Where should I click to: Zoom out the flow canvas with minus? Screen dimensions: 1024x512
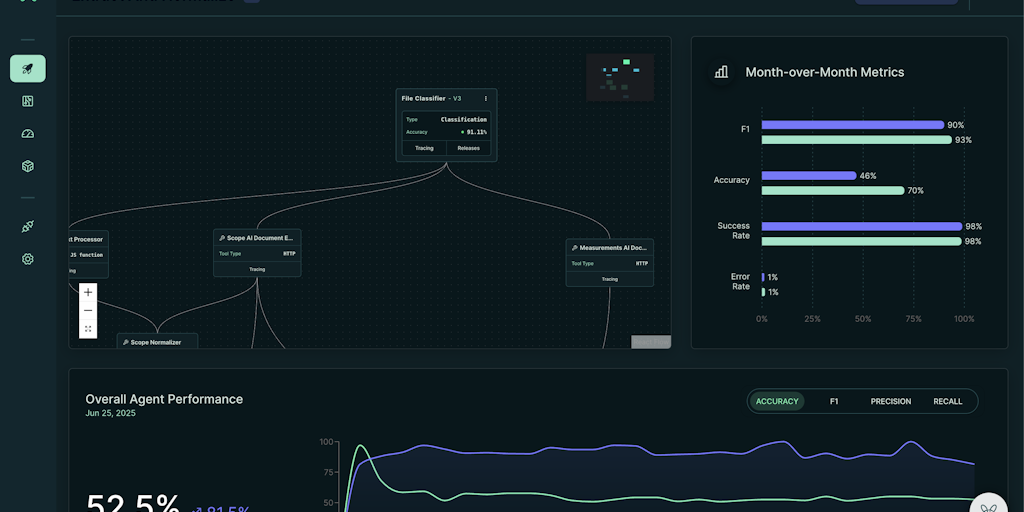(x=88, y=311)
